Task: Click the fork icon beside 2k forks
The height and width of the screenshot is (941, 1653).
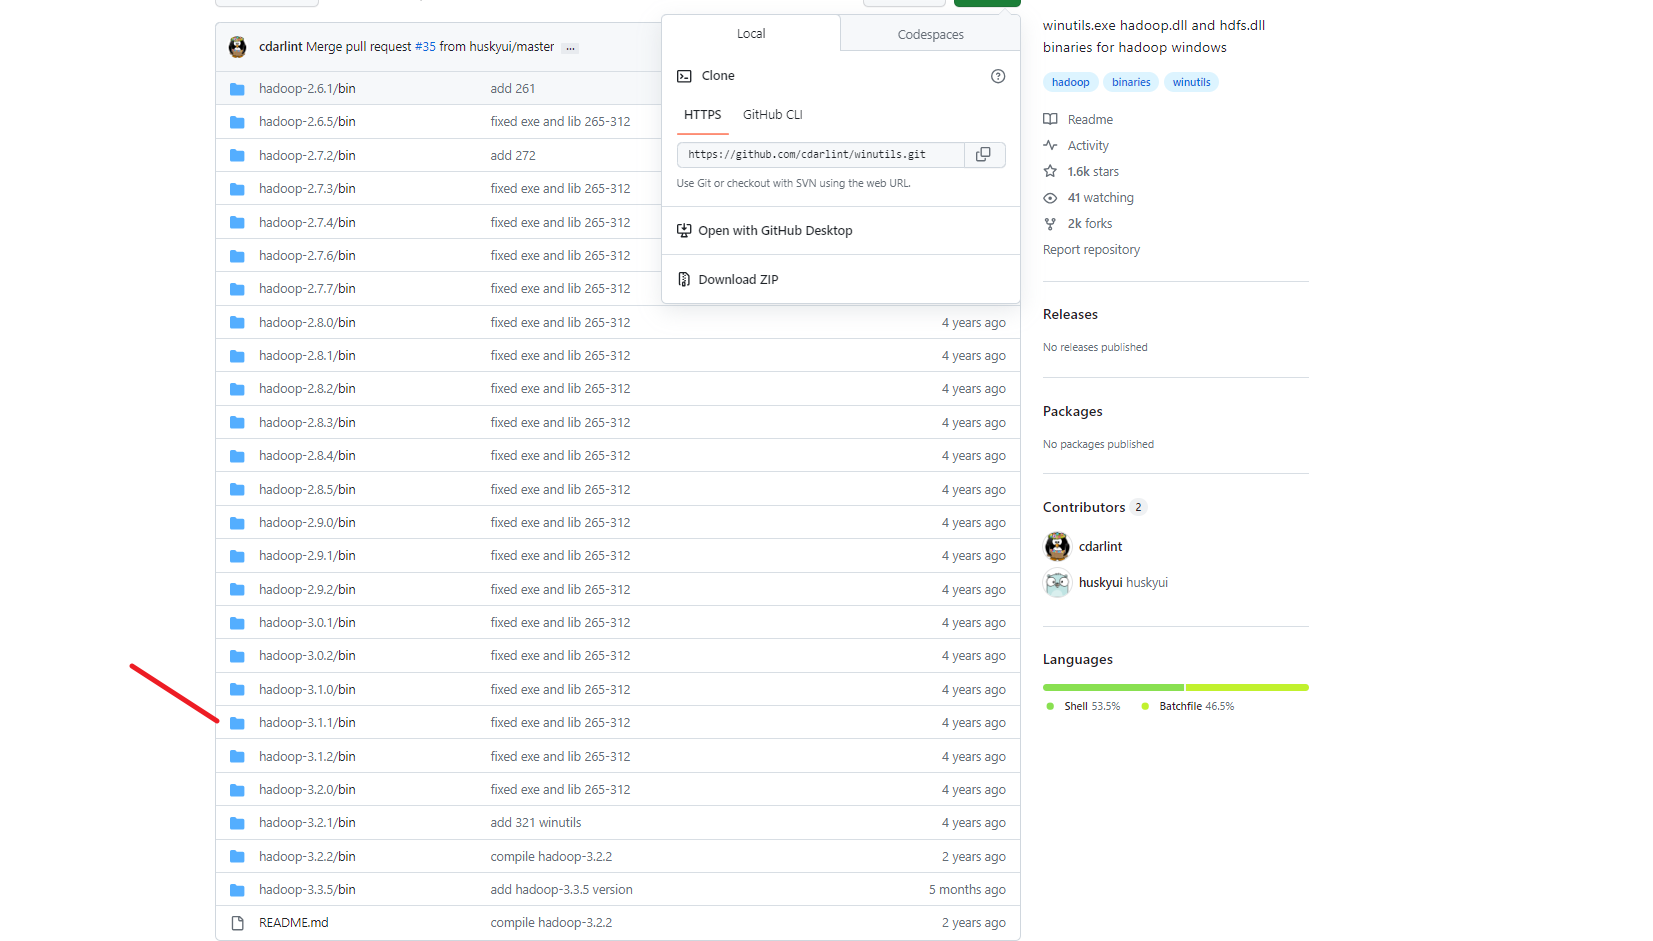Action: point(1050,224)
